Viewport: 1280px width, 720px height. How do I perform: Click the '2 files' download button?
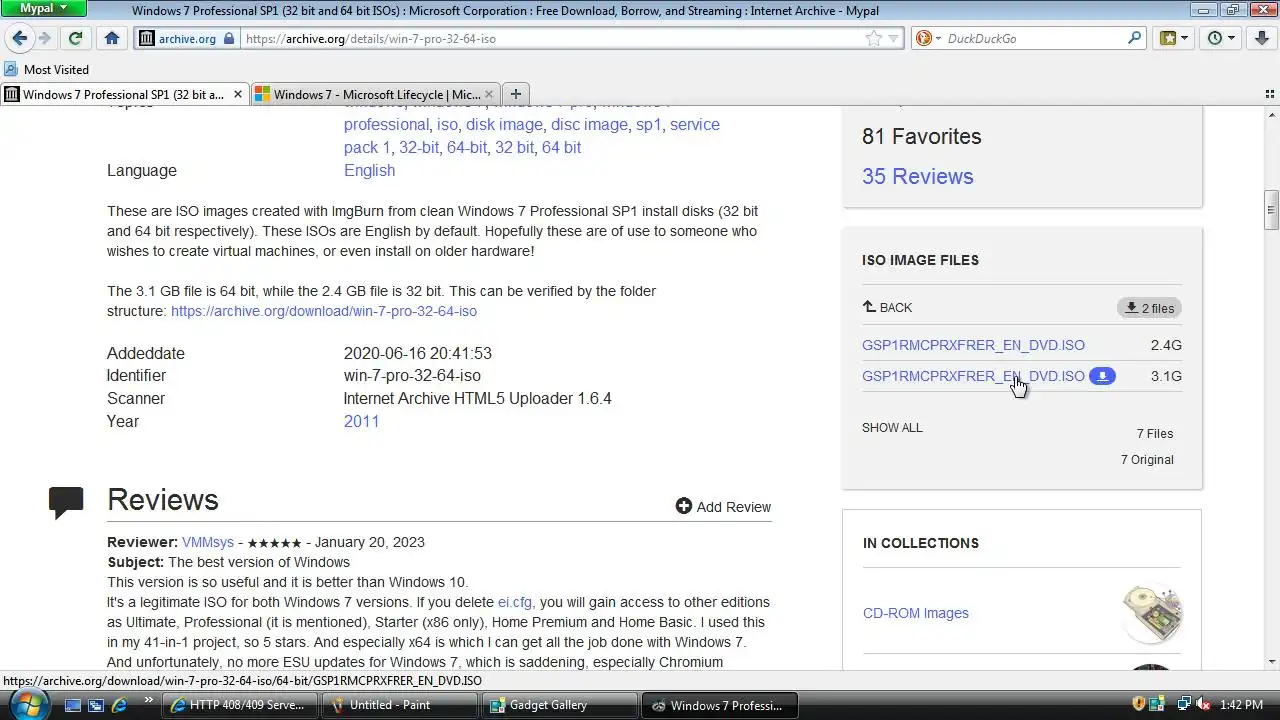pos(1149,308)
